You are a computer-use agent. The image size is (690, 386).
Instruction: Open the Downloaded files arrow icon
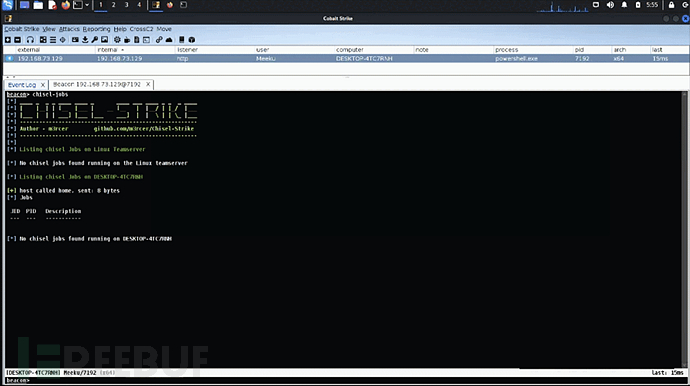(85, 40)
